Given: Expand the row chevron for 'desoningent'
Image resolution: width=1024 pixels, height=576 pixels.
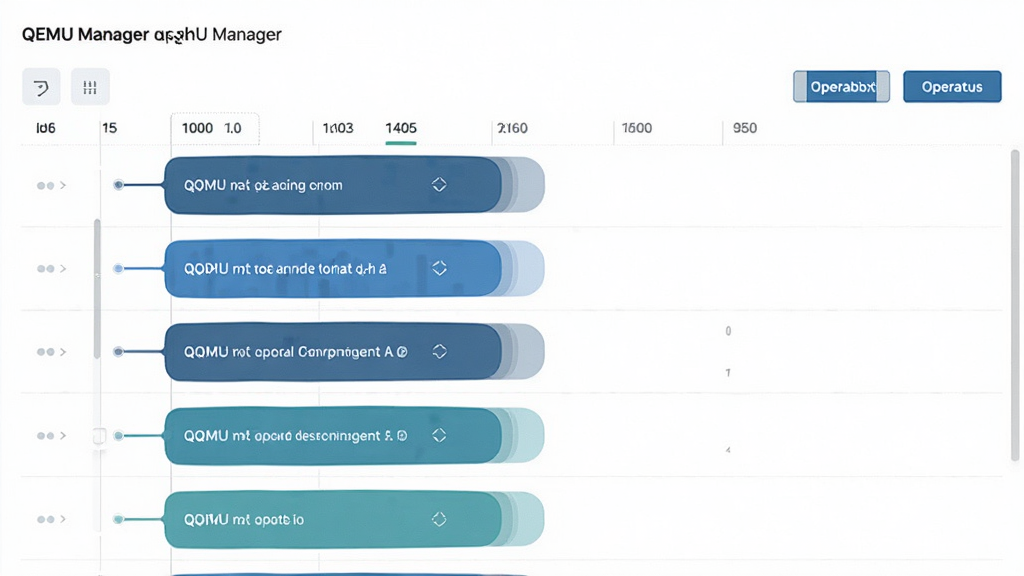Looking at the screenshot, I should point(63,436).
